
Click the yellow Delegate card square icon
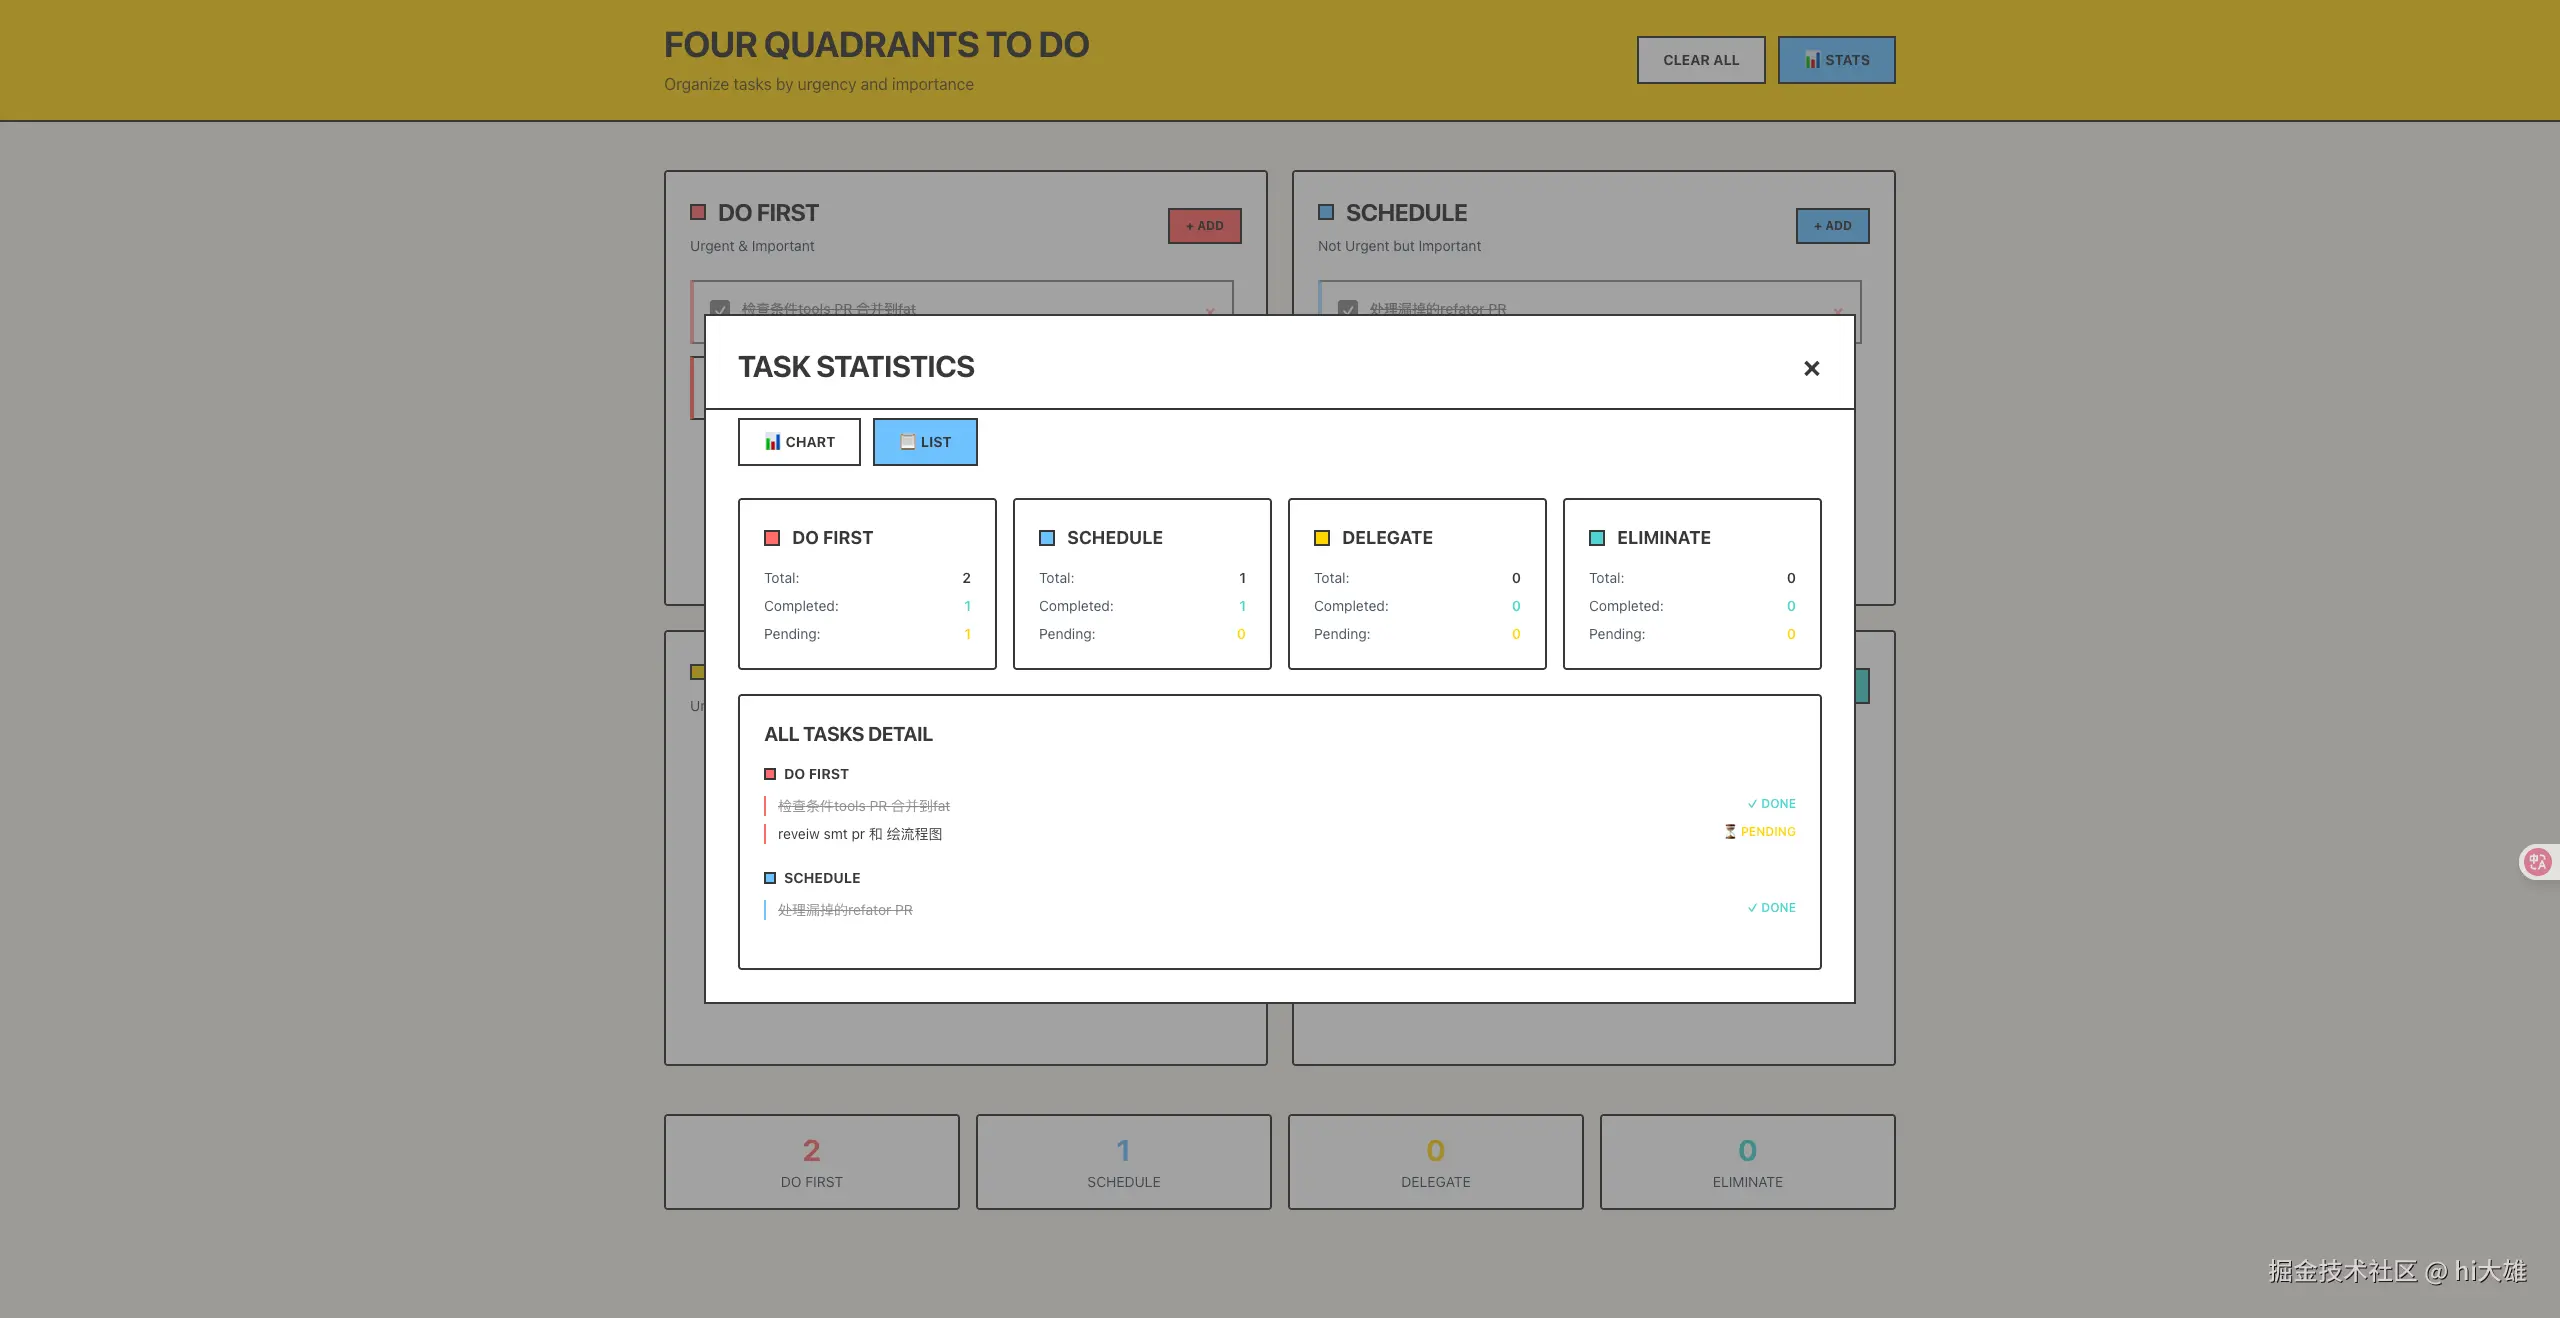[x=1322, y=538]
